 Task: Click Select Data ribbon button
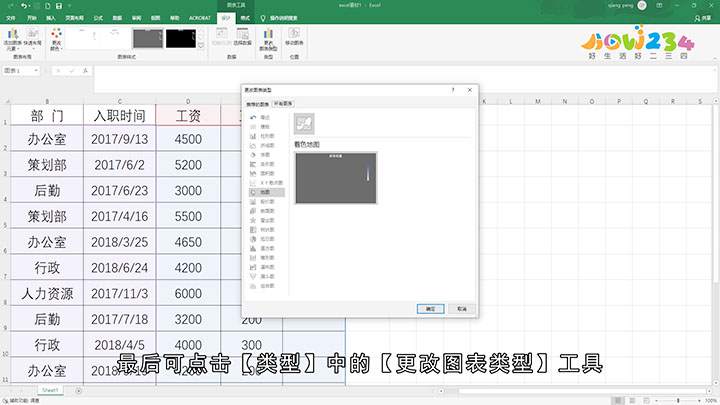(242, 37)
